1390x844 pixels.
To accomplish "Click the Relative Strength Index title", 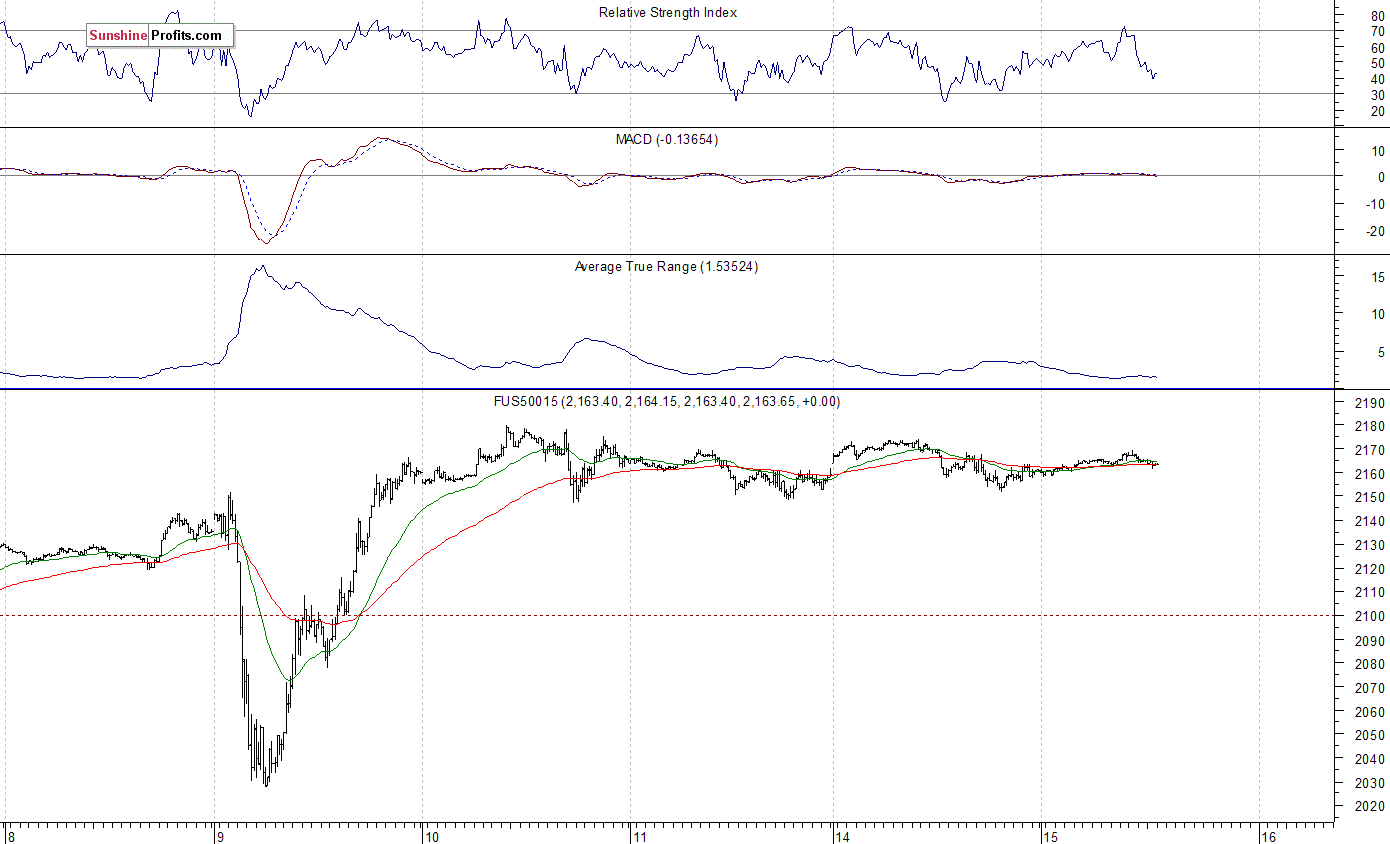I will (x=668, y=13).
